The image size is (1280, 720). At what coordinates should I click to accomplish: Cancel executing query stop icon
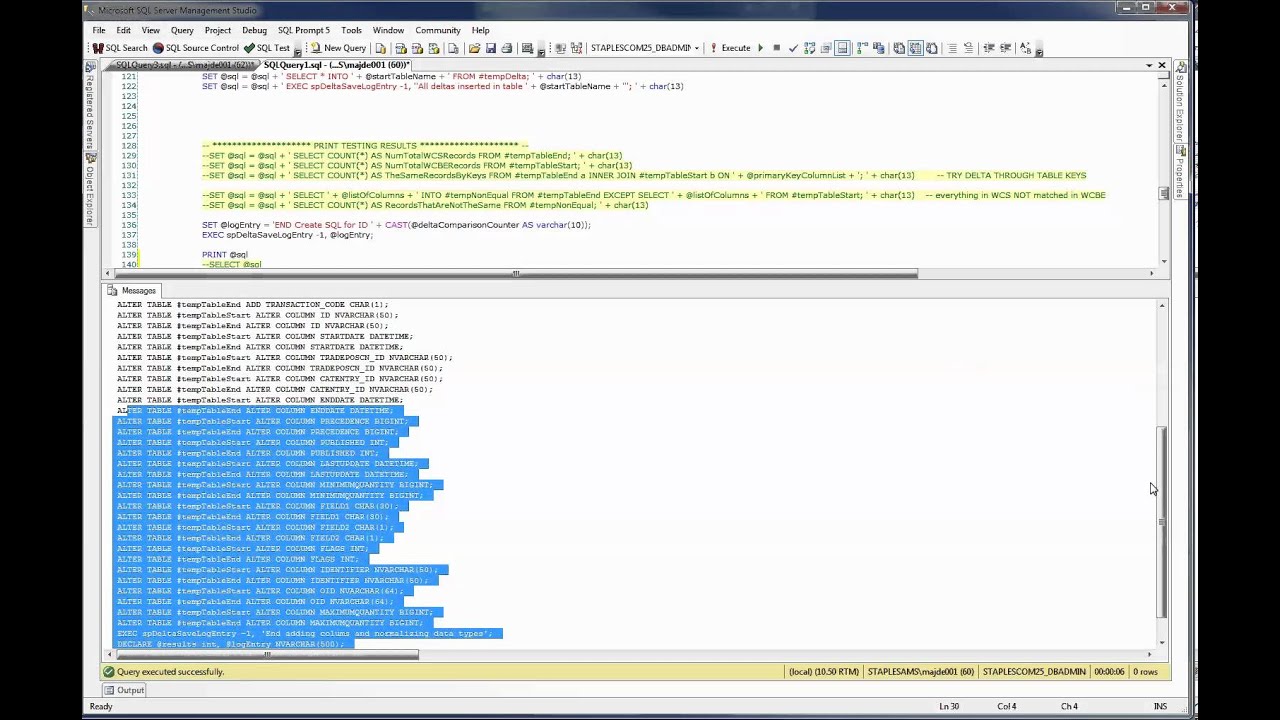[776, 48]
